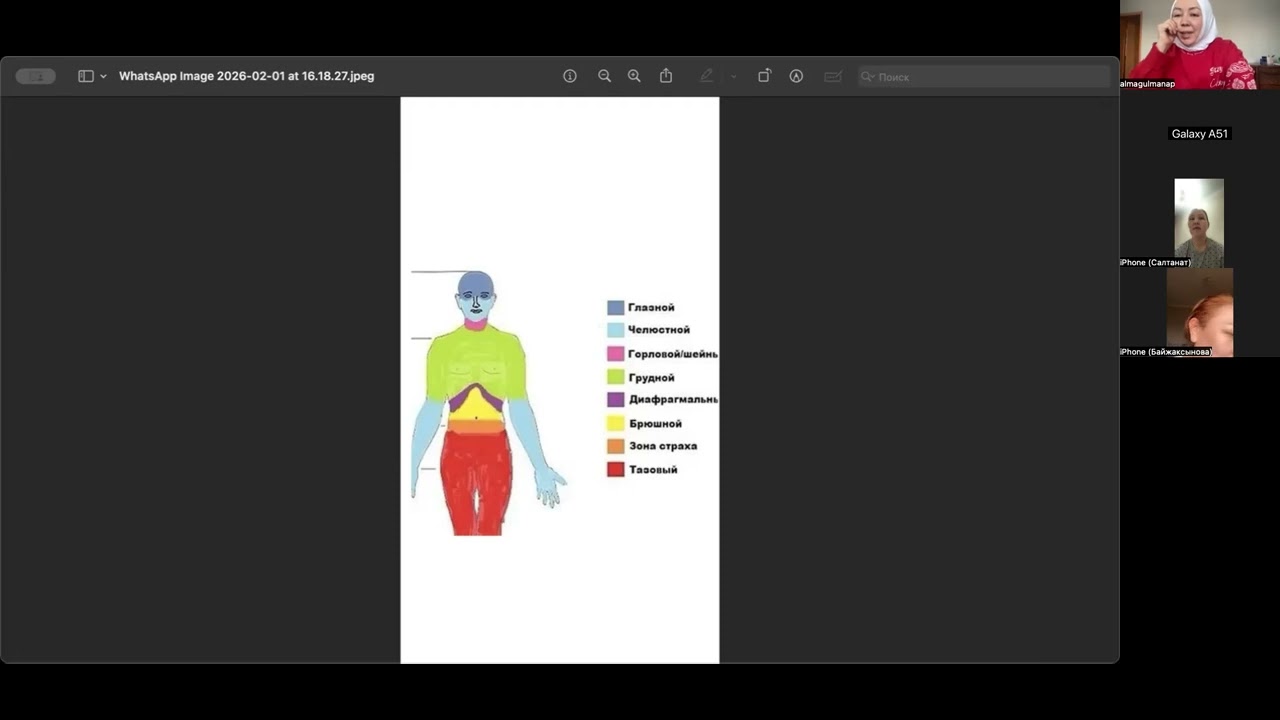Zoom in on the image
This screenshot has width=1280, height=720.
[x=634, y=76]
